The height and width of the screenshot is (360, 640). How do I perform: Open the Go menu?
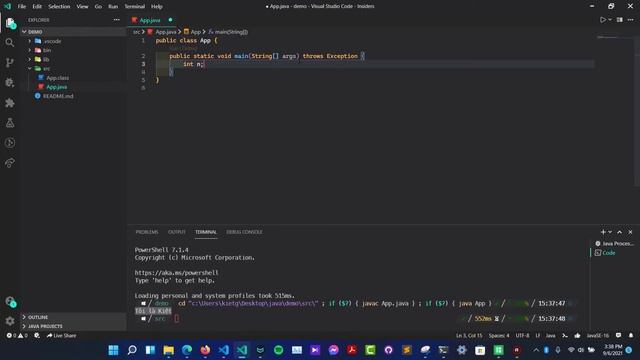click(x=98, y=7)
